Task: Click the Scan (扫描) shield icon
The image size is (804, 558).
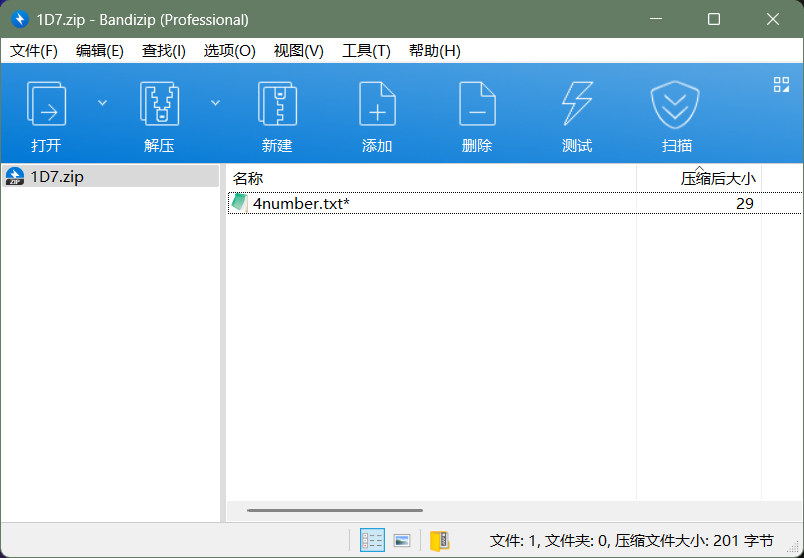Action: pyautogui.click(x=675, y=105)
